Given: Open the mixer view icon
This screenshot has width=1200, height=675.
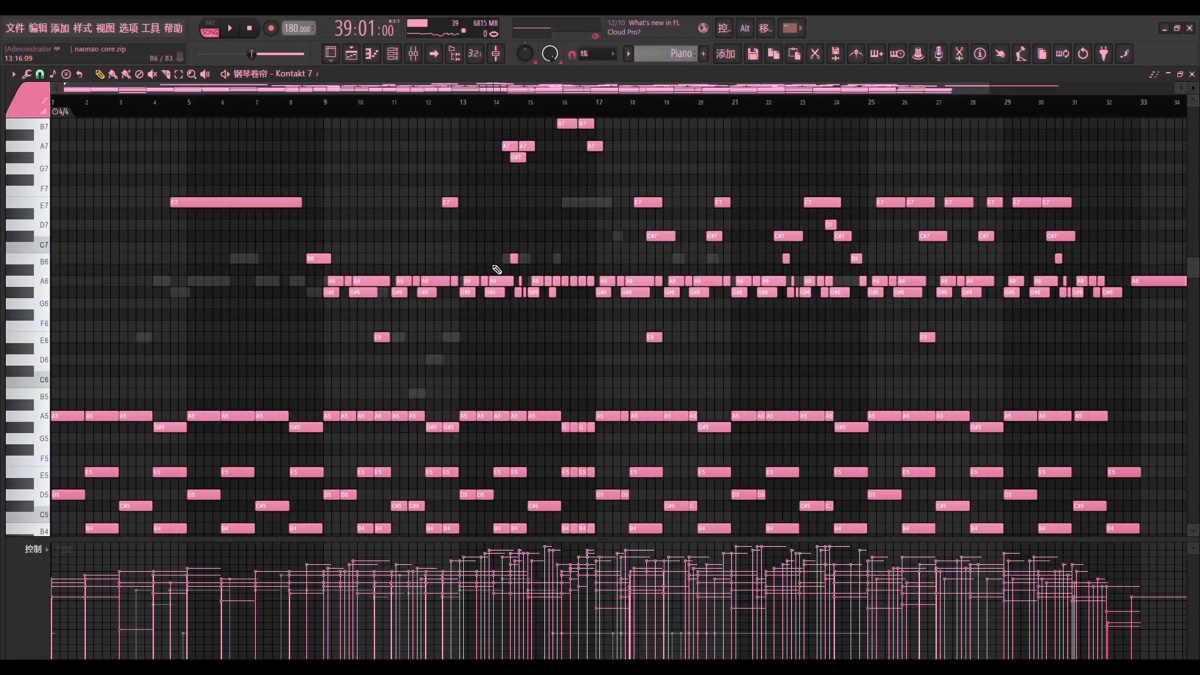Looking at the screenshot, I should pos(412,53).
